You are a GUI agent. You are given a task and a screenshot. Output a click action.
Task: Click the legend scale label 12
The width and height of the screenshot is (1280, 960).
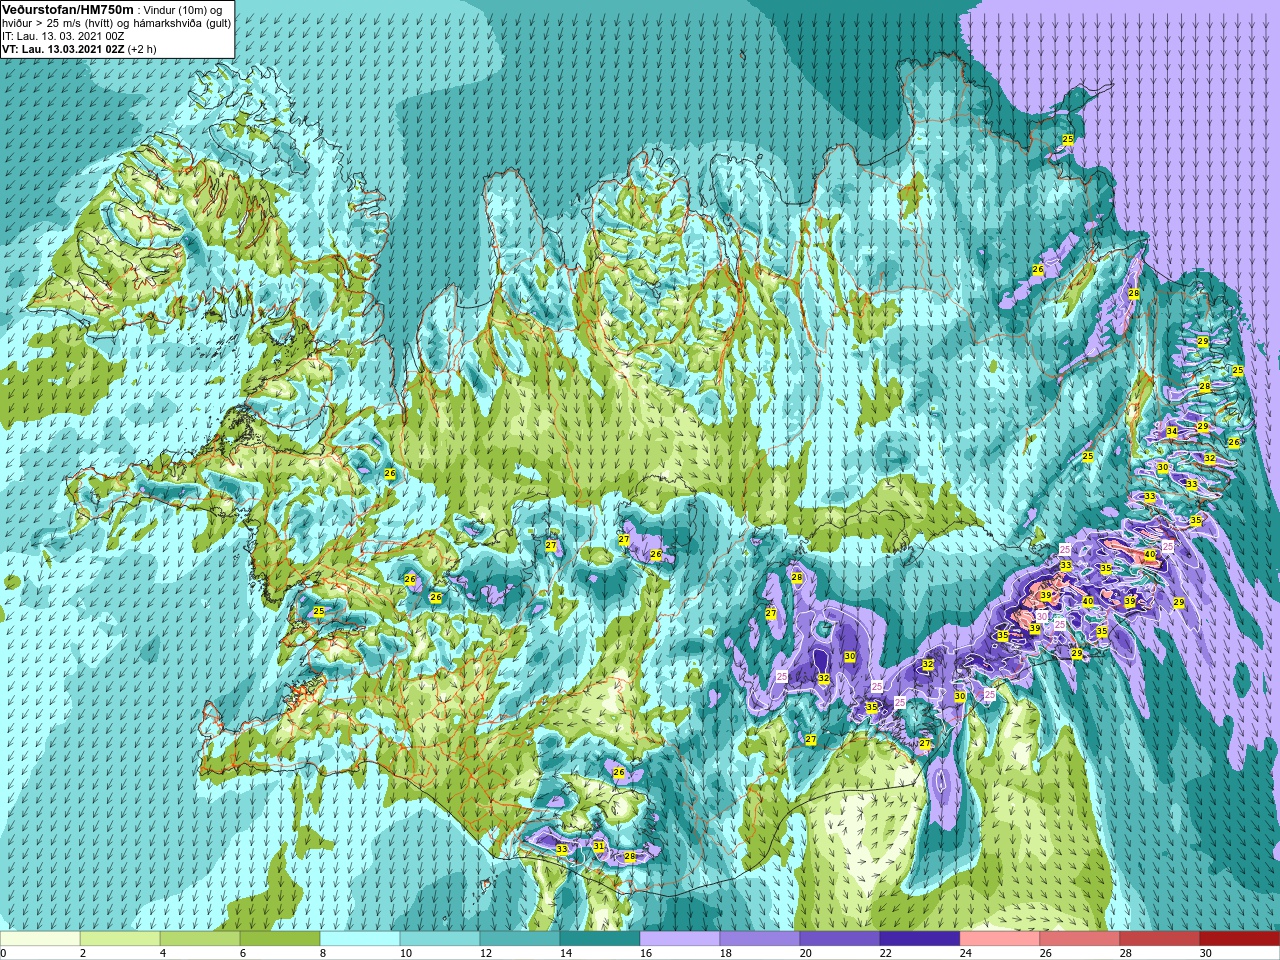(485, 953)
